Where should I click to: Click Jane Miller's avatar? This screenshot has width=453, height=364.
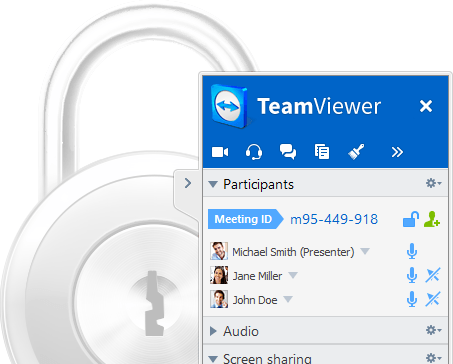(219, 275)
